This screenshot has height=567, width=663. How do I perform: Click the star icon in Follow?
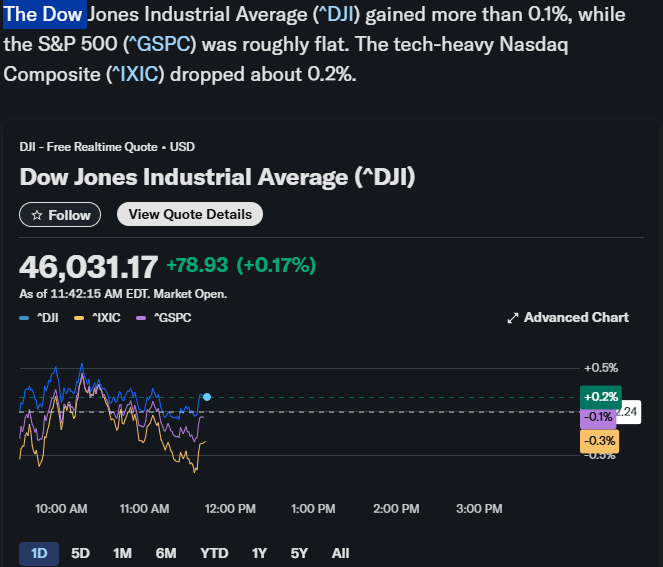tap(37, 215)
